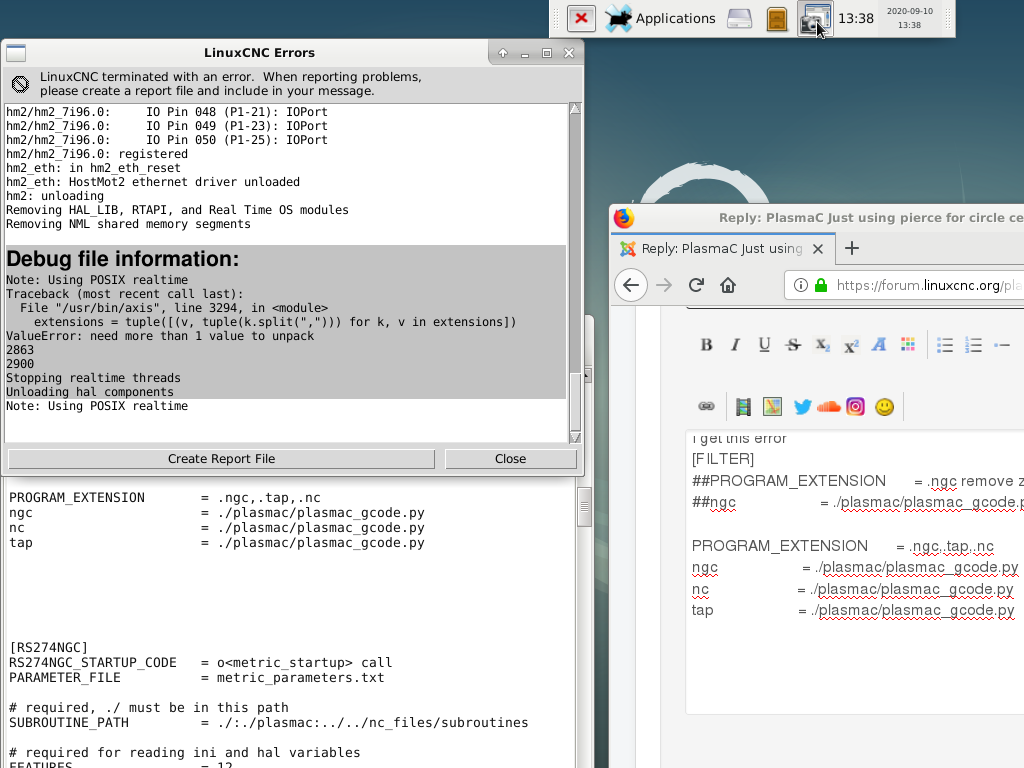Click 'Traceback (most recent call last):' line
1024x768 pixels.
point(125,295)
